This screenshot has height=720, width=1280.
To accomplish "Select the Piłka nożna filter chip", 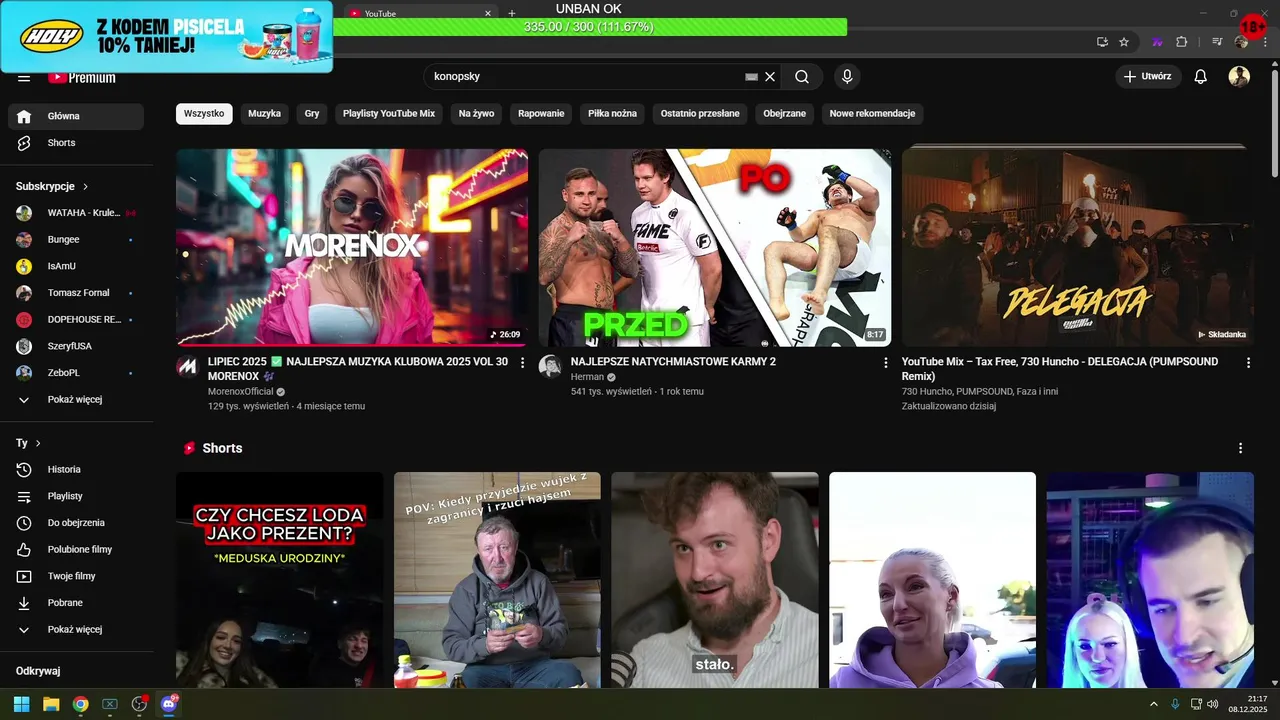I will [613, 114].
